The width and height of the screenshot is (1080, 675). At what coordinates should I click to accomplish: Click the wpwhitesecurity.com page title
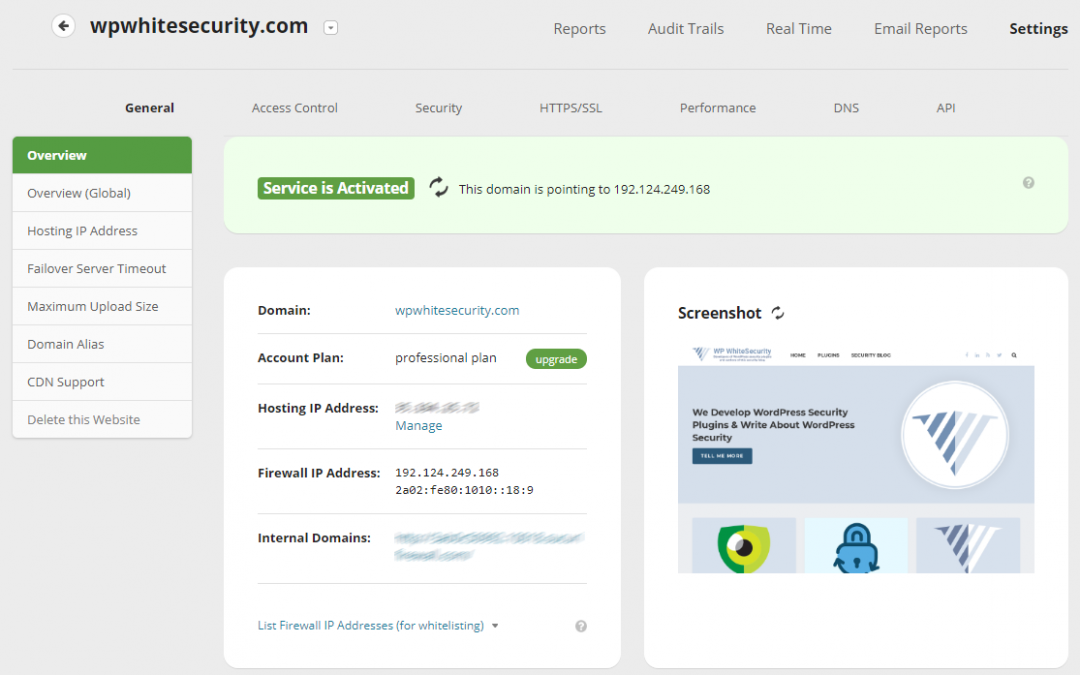pos(198,26)
